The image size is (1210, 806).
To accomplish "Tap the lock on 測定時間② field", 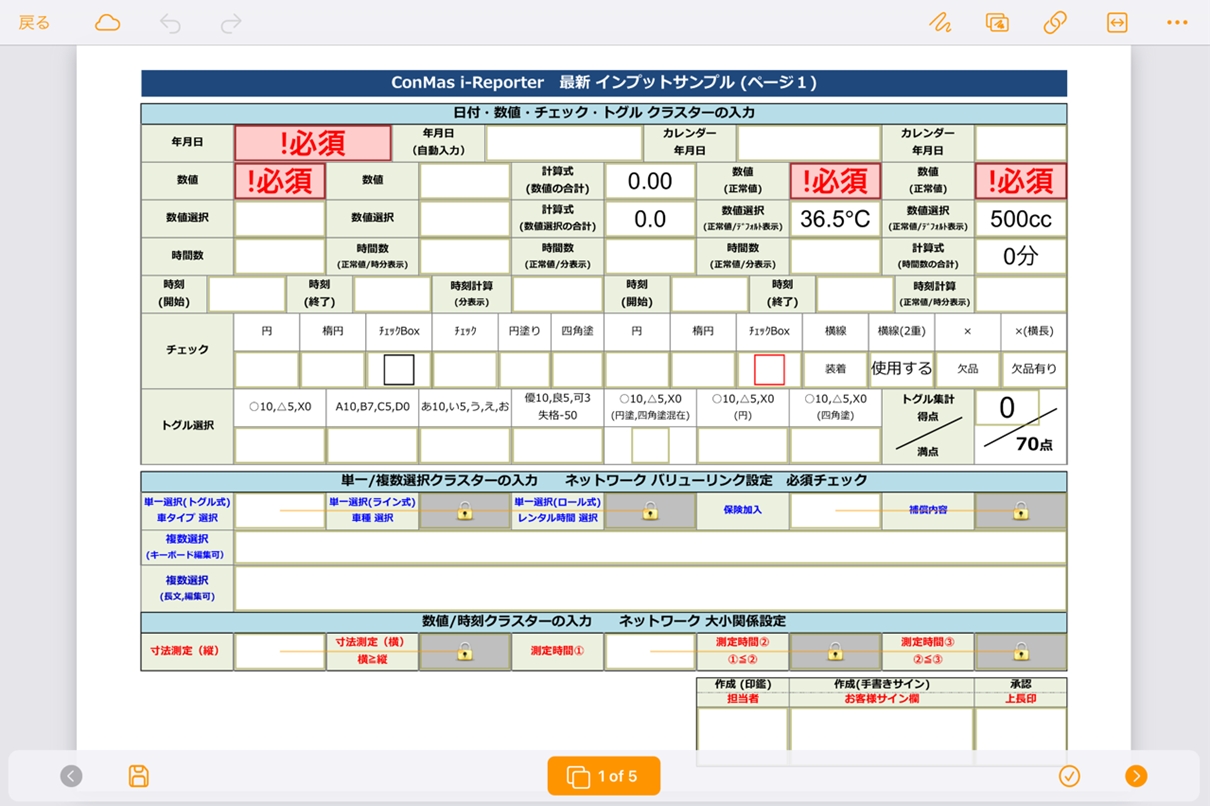I will coord(835,652).
